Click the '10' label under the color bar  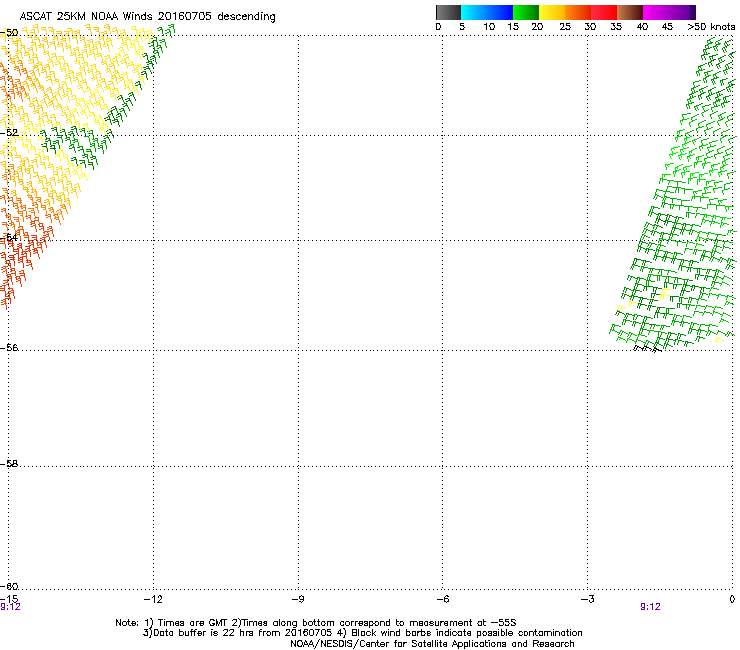[x=489, y=27]
